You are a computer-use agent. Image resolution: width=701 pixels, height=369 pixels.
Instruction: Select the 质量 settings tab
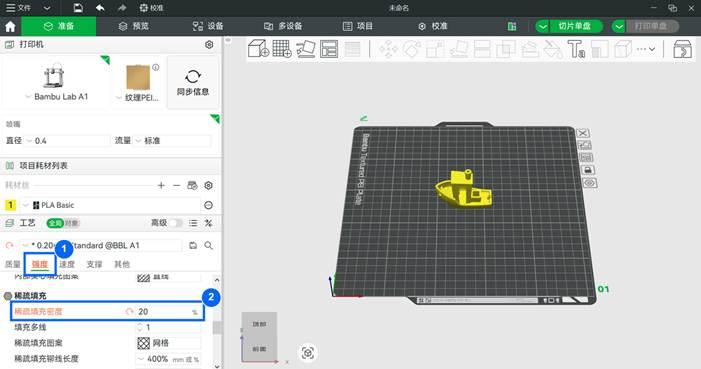(13, 264)
